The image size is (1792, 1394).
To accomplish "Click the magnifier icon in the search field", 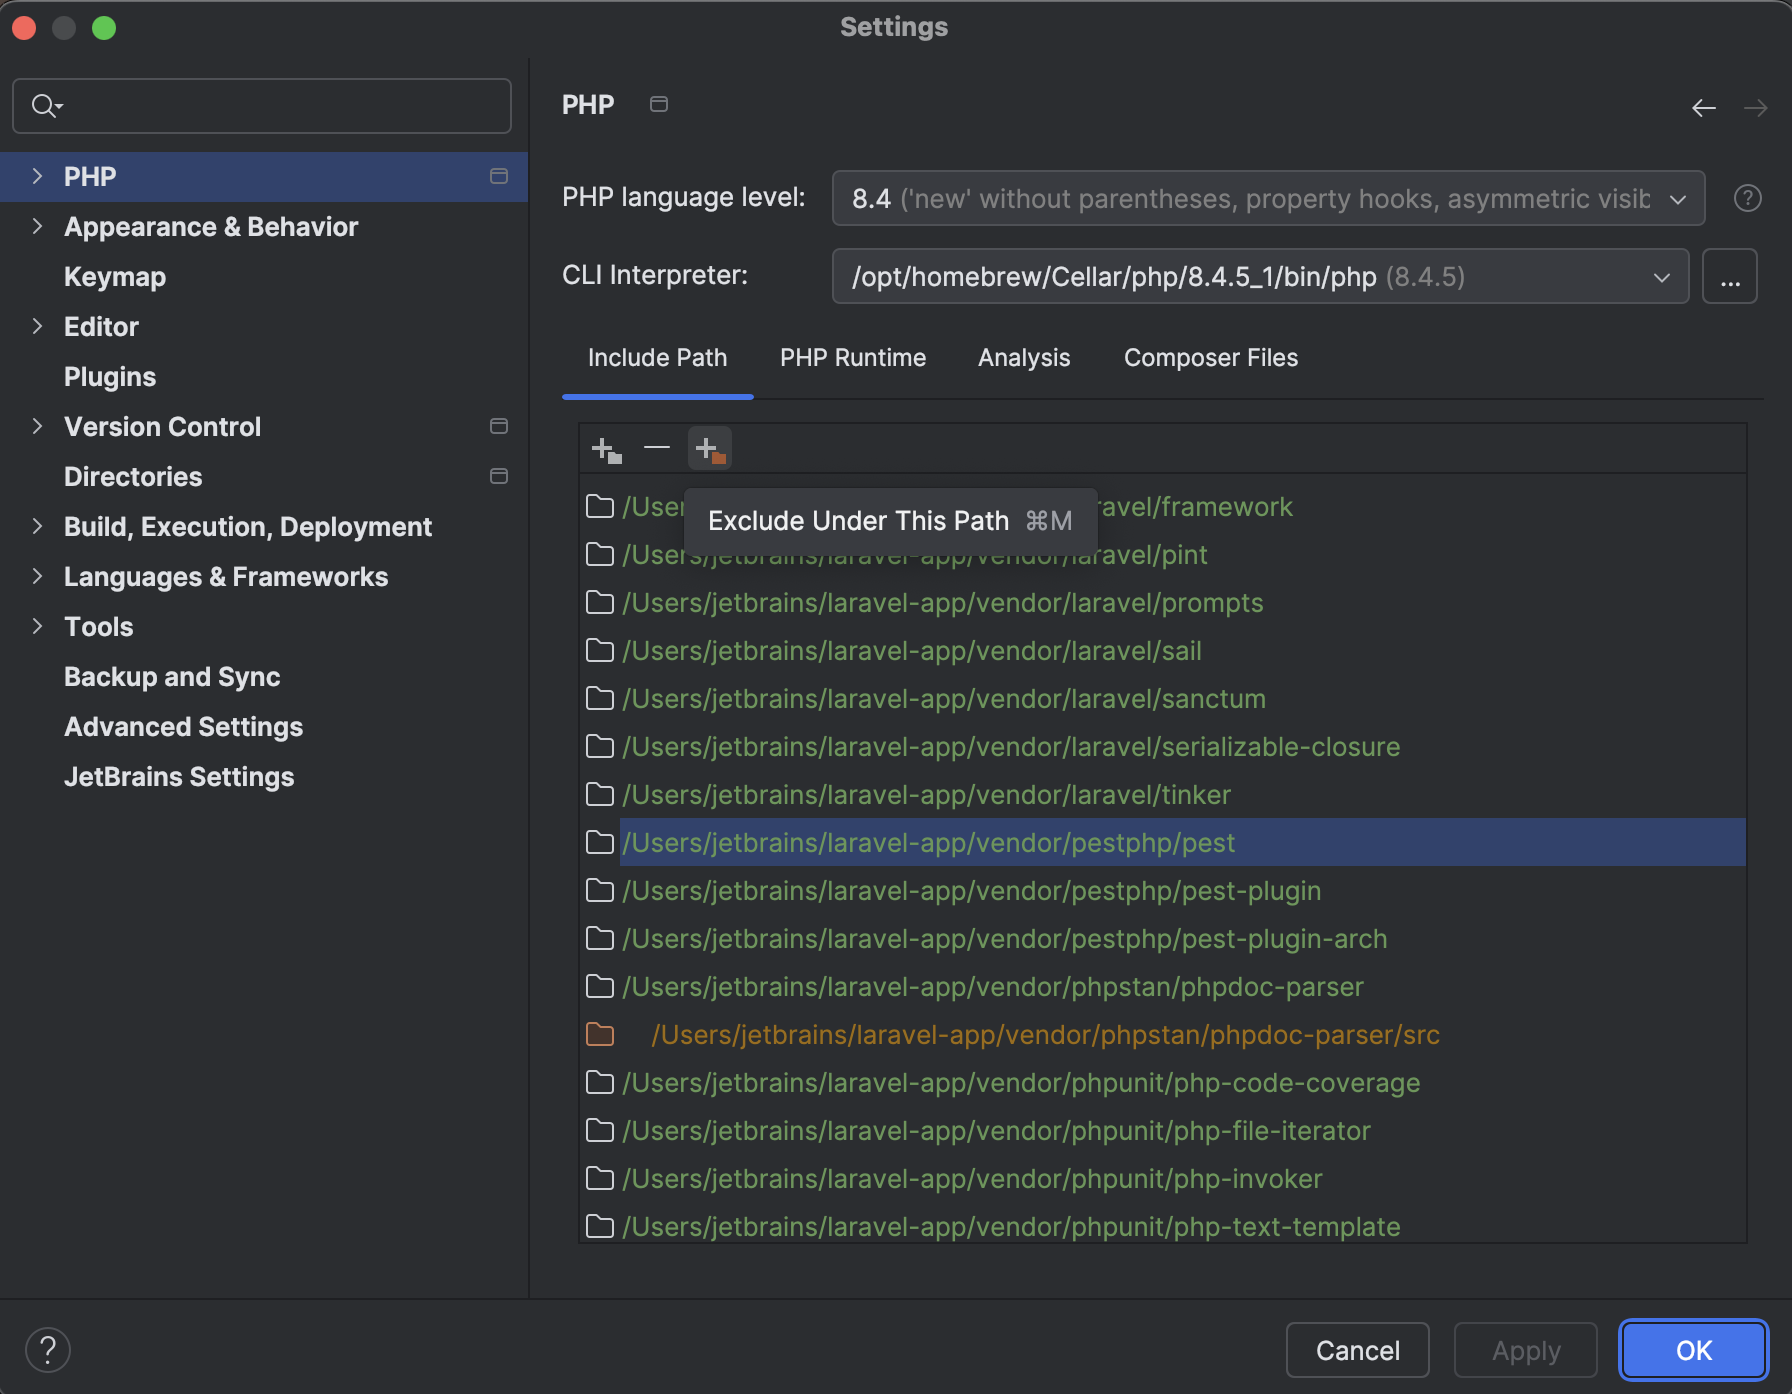I will click(x=45, y=105).
